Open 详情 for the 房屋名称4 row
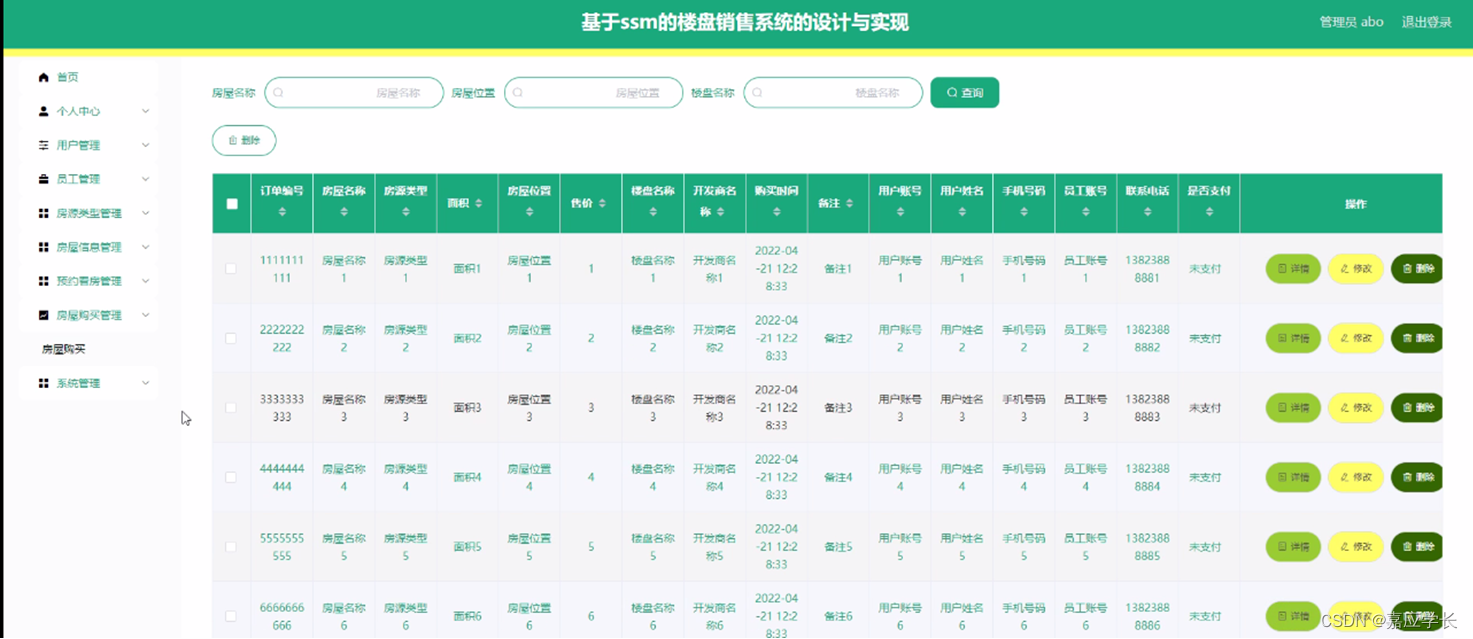The height and width of the screenshot is (639, 1473). tap(1293, 477)
